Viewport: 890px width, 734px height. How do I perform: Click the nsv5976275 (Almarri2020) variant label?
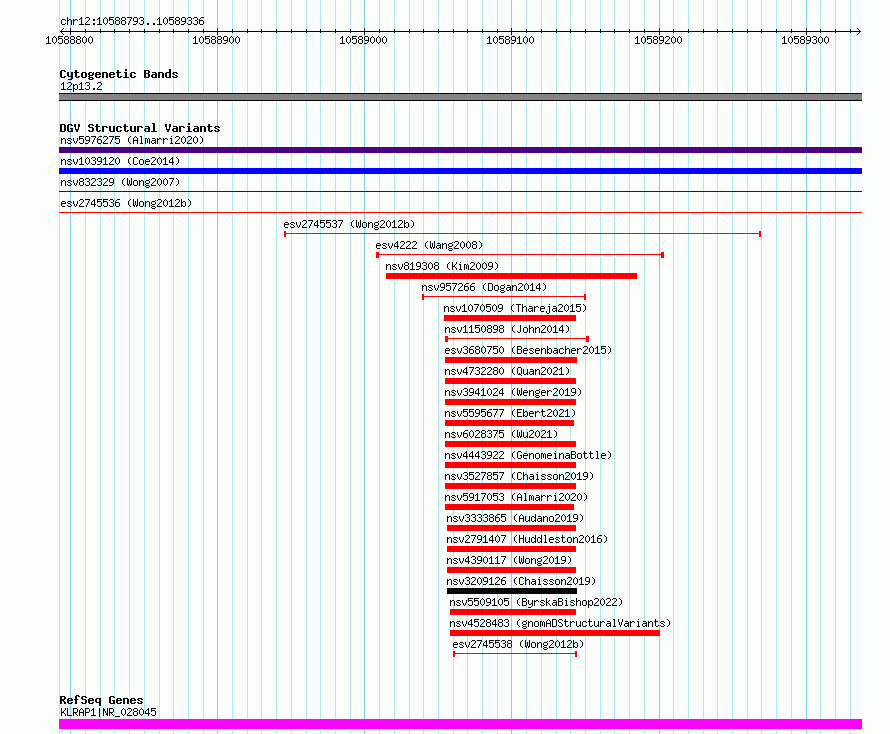pyautogui.click(x=132, y=140)
